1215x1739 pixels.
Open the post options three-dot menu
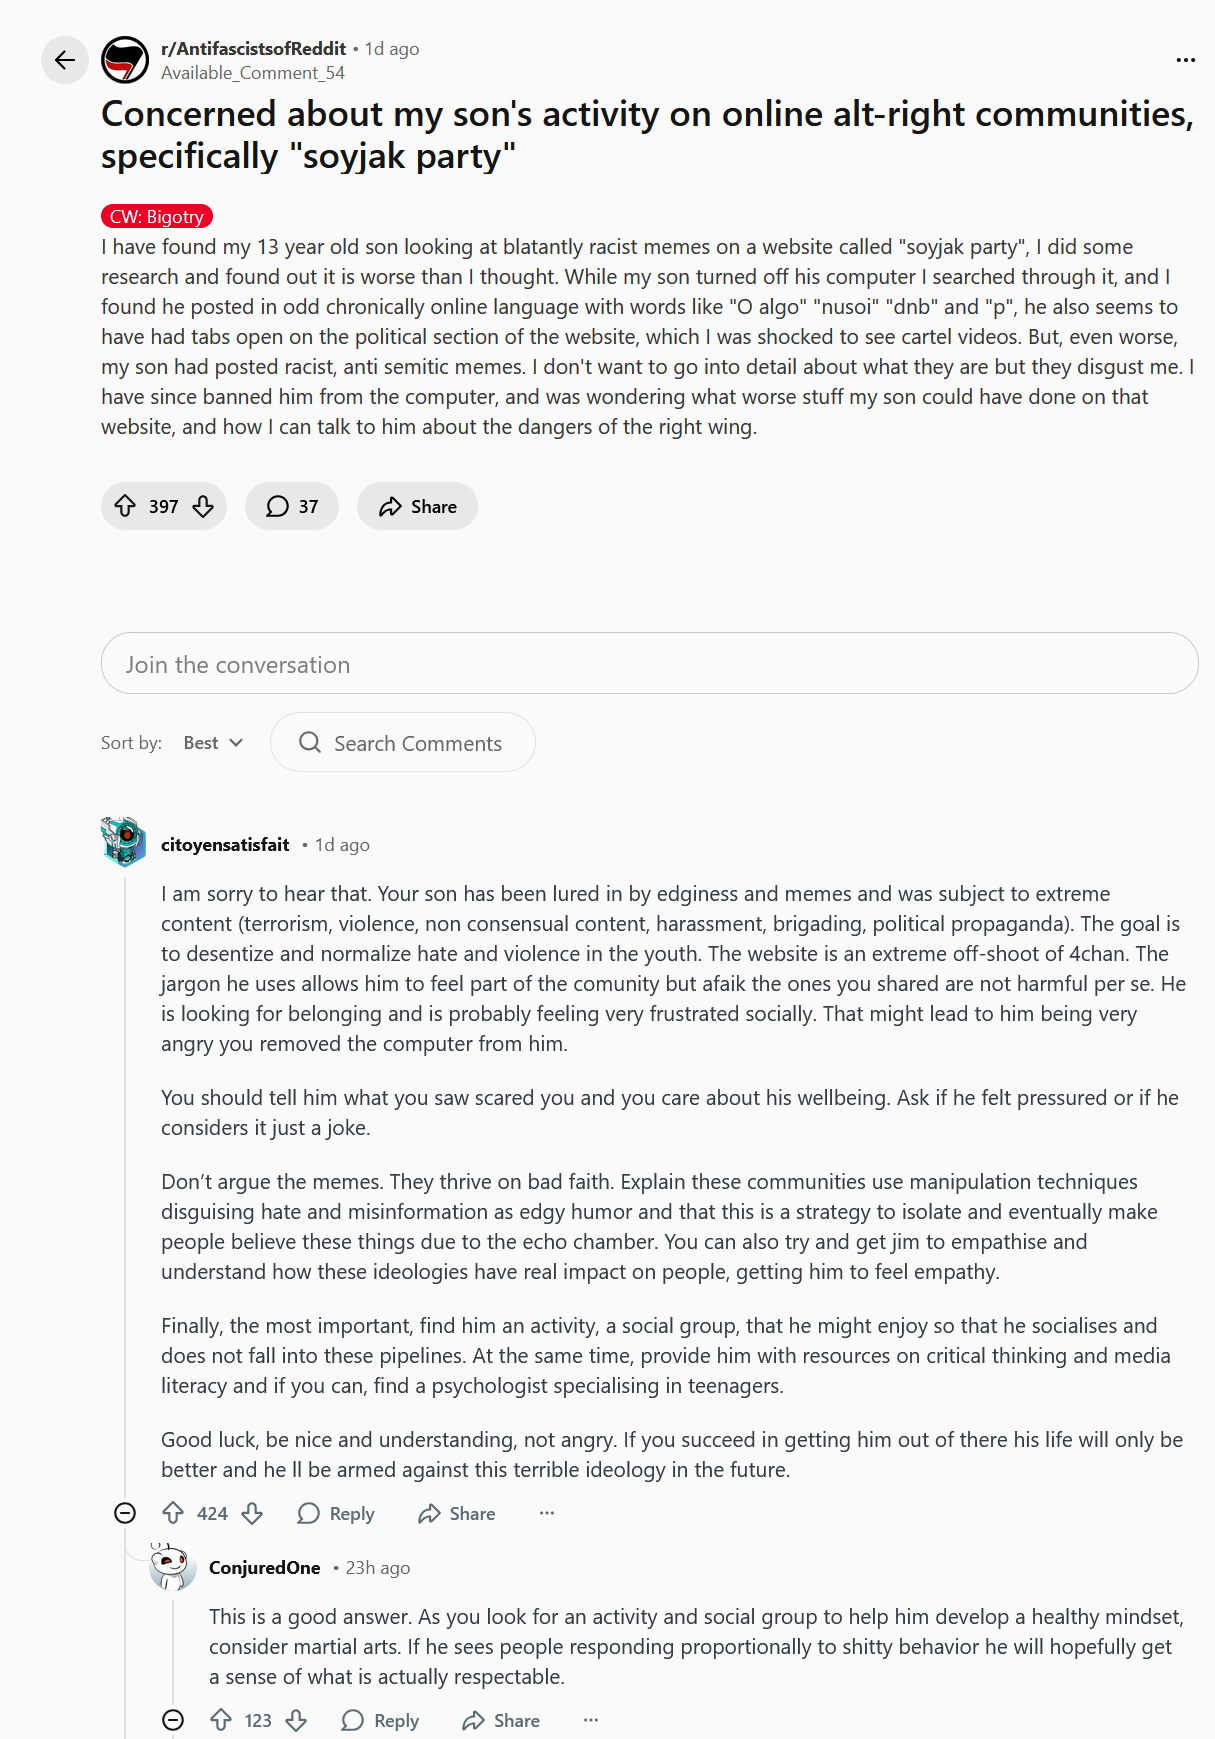[1185, 60]
